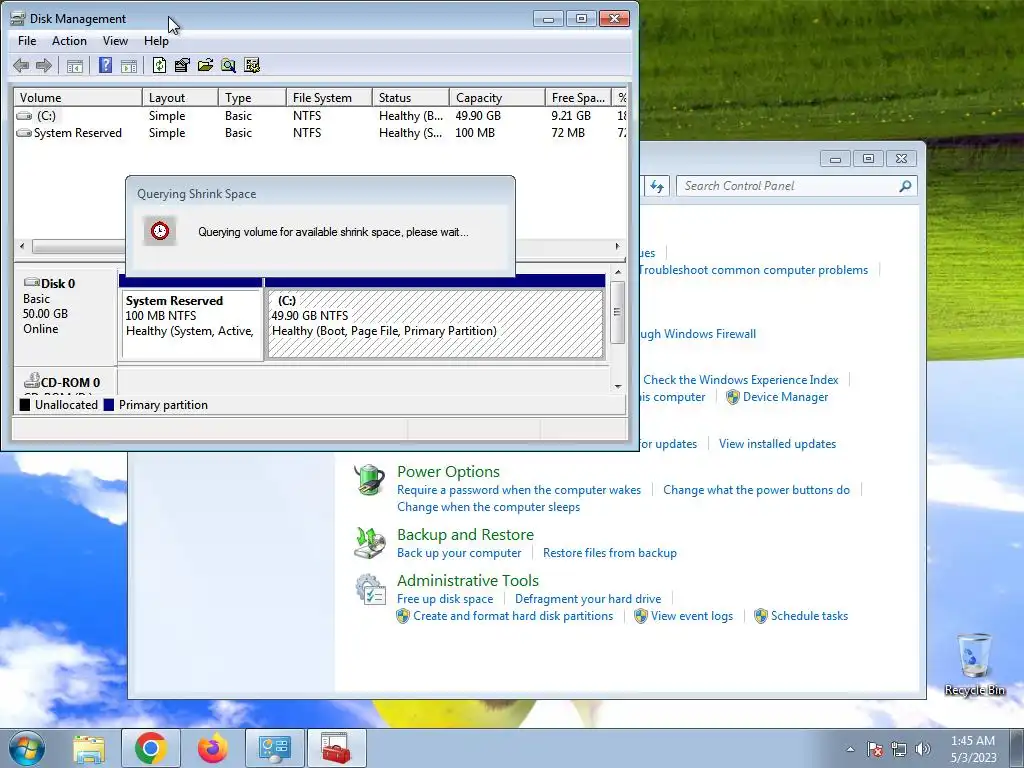1024x768 pixels.
Task: Sort by the Volume column header
Action: [78, 97]
